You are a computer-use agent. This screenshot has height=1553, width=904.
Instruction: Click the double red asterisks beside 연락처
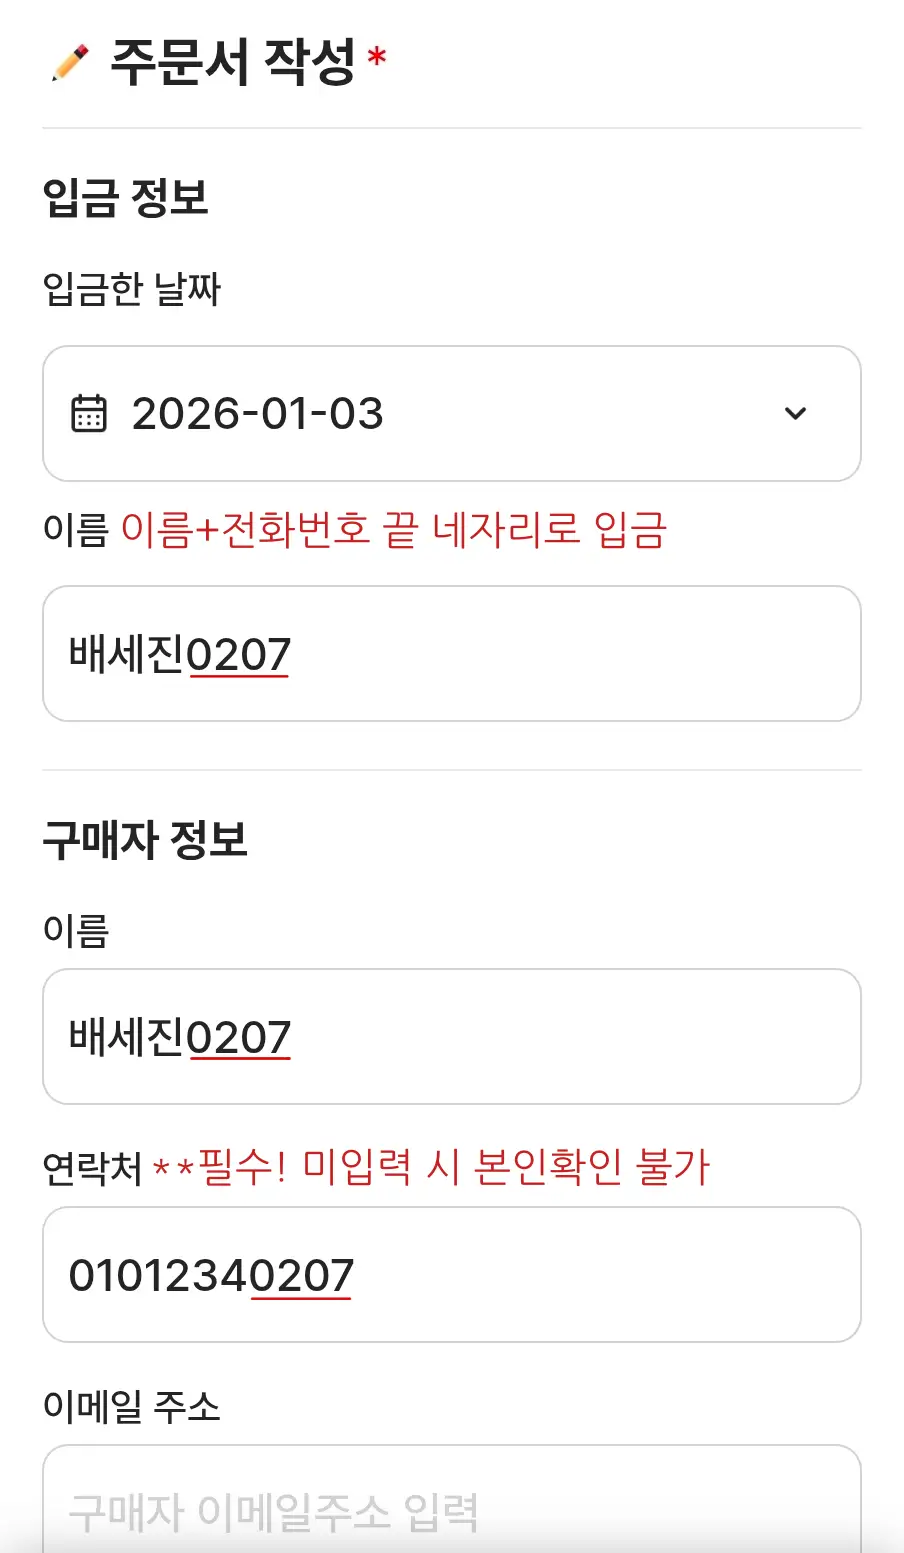(173, 1168)
